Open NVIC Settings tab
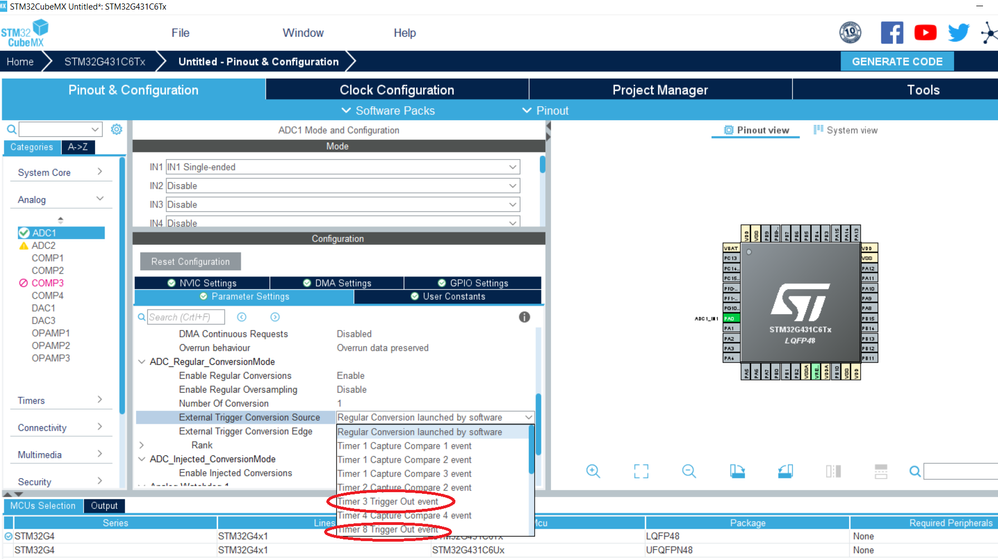The image size is (998, 559). [202, 283]
